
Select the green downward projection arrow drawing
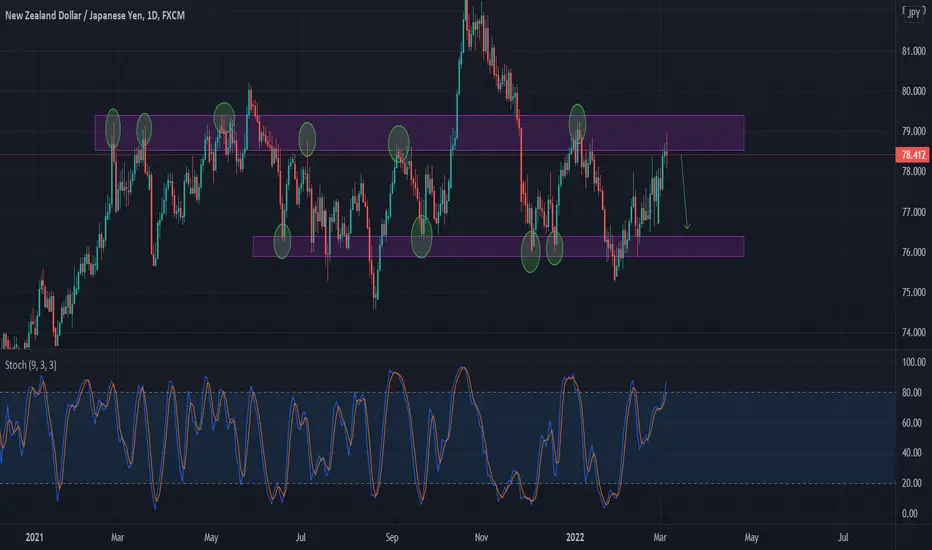685,192
